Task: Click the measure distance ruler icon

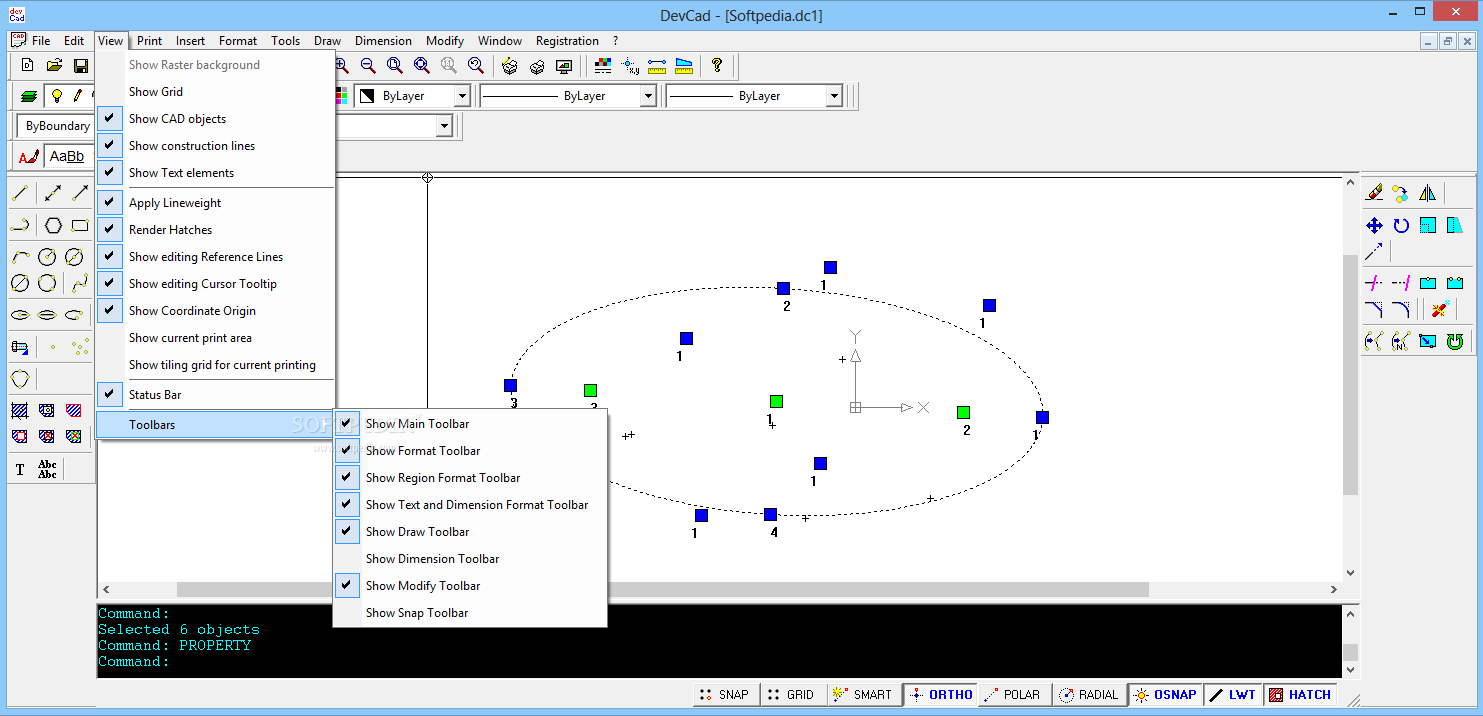Action: tap(657, 66)
